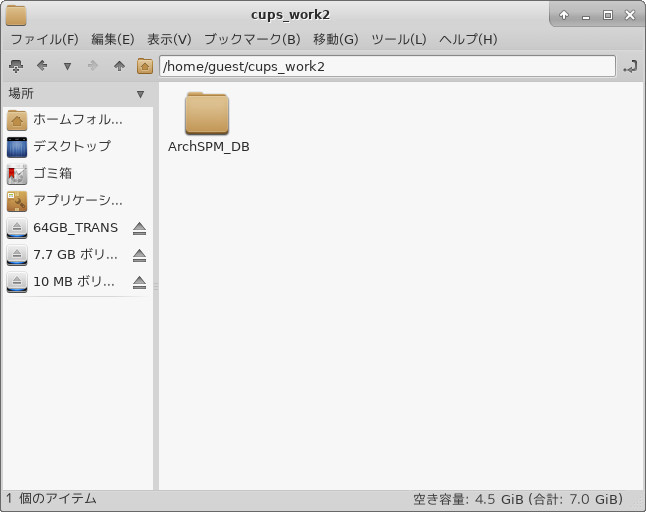Open back-history dropdown arrow
The width and height of the screenshot is (646, 512).
pyautogui.click(x=67, y=66)
